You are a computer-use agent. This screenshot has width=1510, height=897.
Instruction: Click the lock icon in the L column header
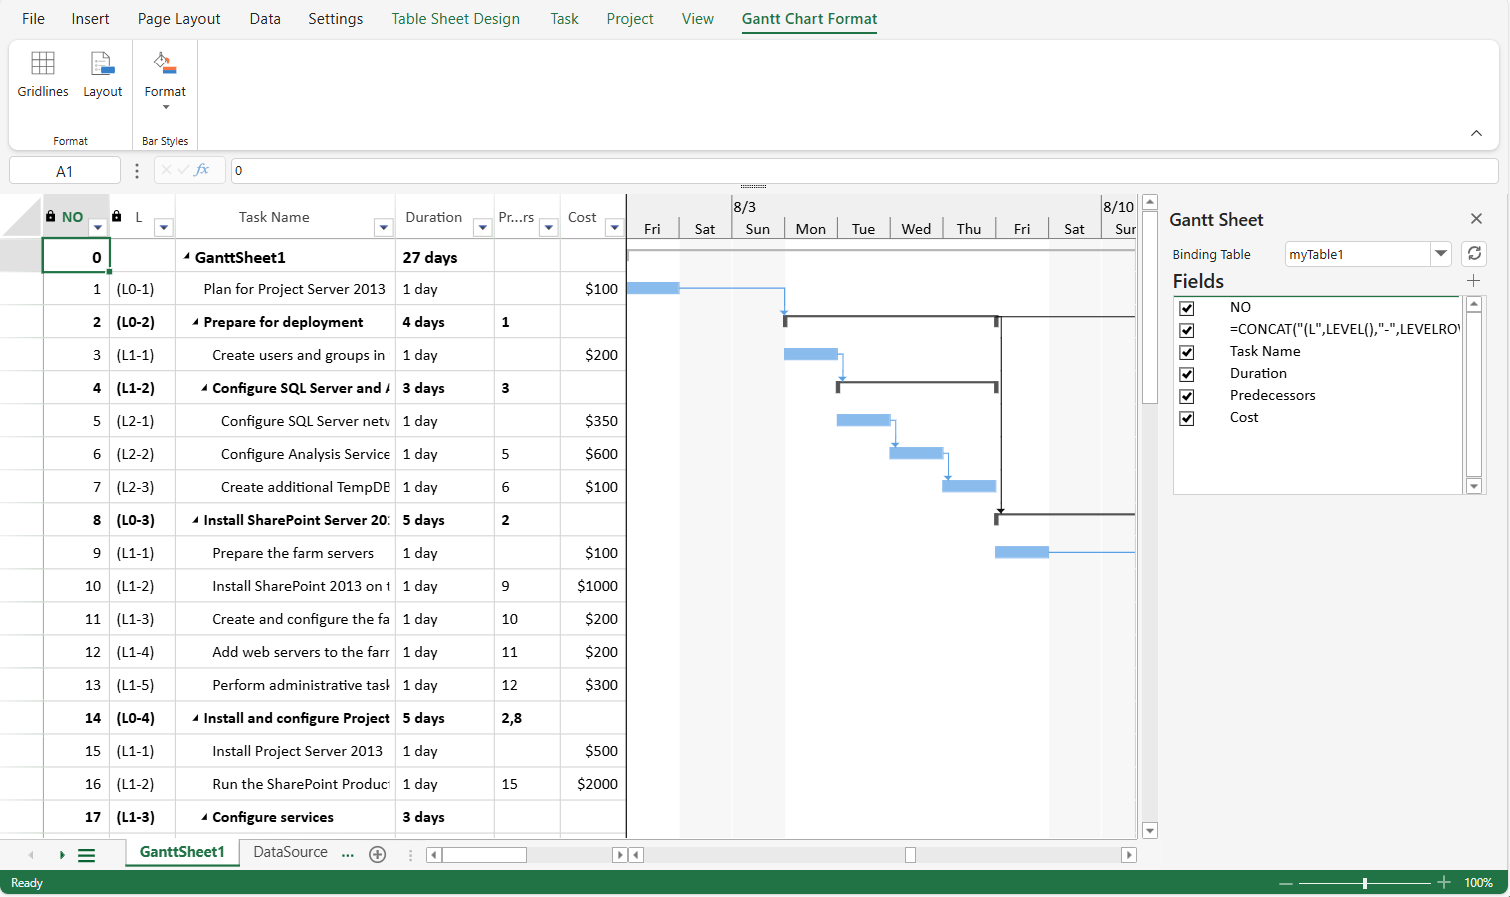click(117, 216)
